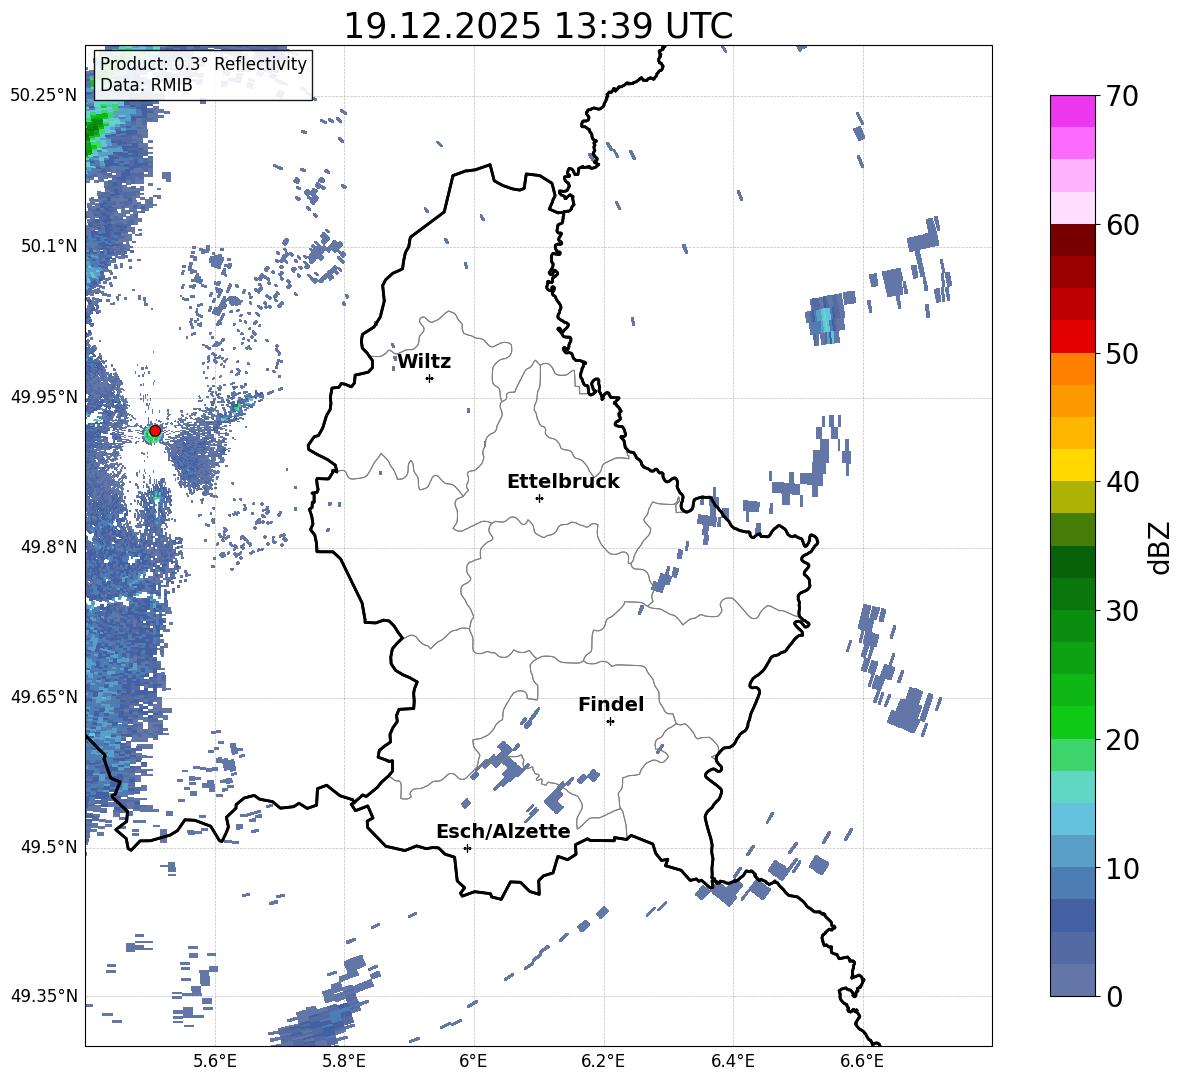Click the 19.12.2025 13:39 UTC title

538,26
